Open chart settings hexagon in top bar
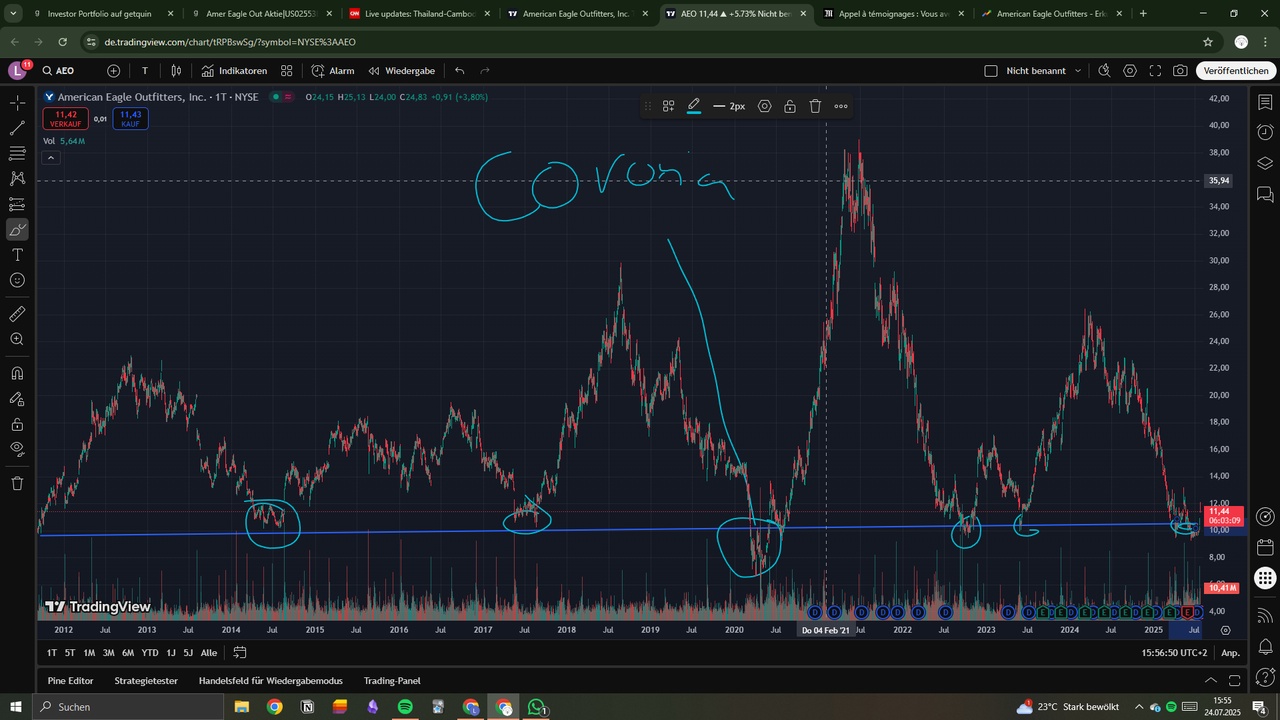The height and width of the screenshot is (720, 1280). tap(1130, 71)
